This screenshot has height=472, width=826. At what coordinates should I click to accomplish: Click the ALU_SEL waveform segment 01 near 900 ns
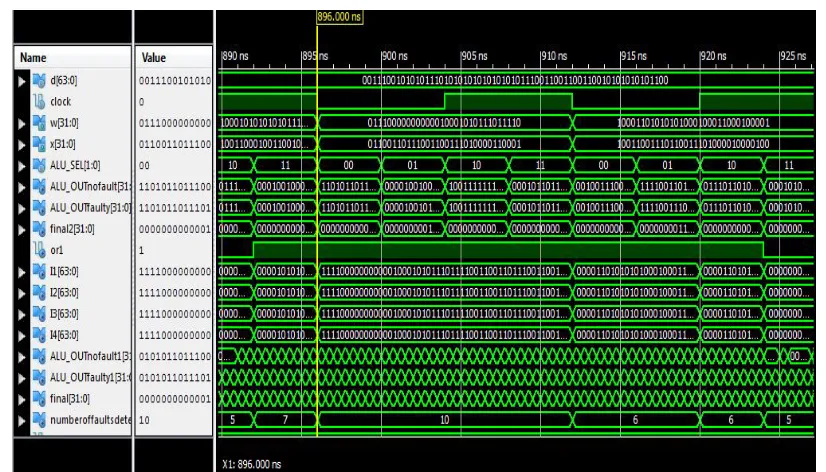coord(412,165)
